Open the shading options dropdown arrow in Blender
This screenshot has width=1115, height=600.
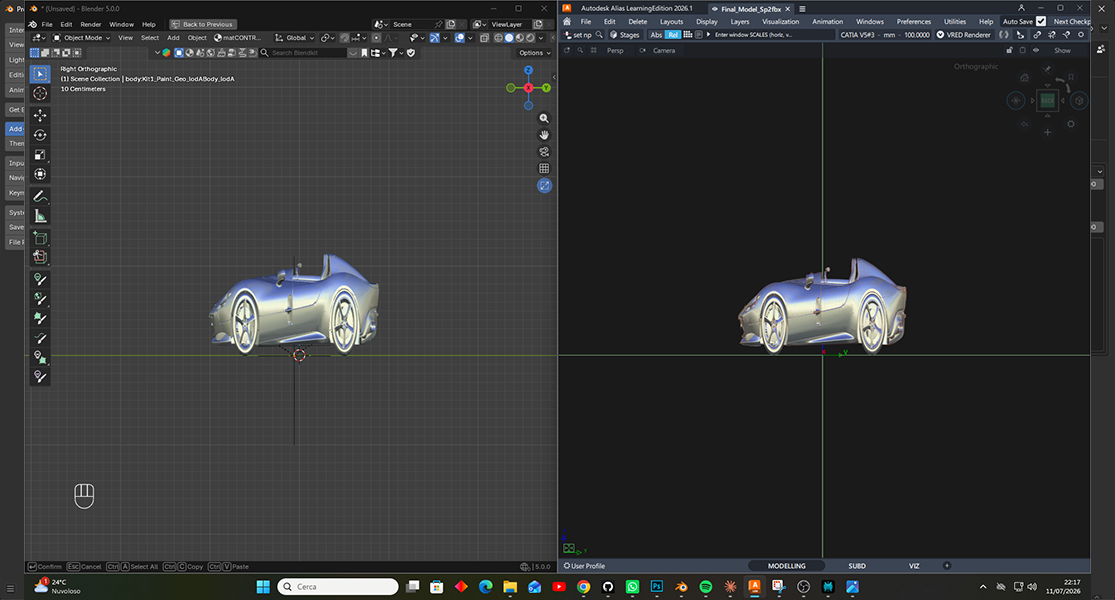(x=541, y=38)
